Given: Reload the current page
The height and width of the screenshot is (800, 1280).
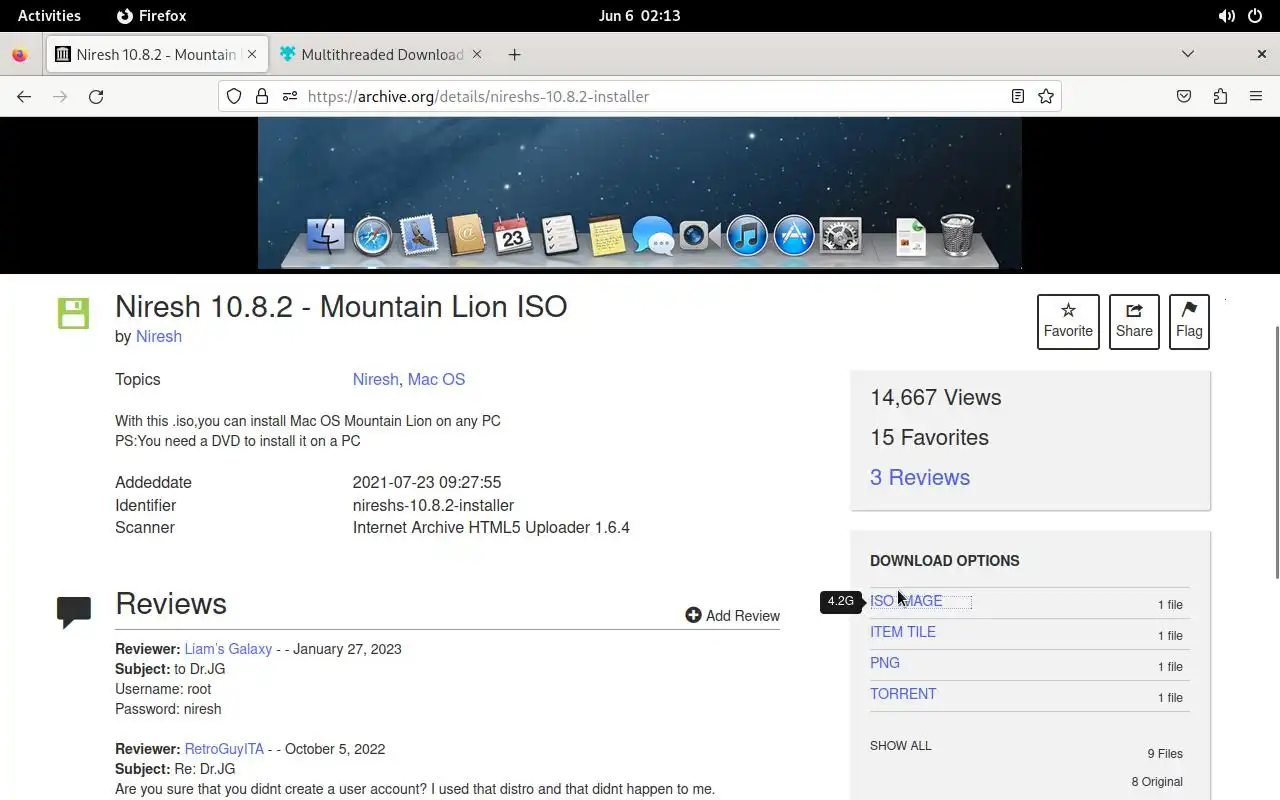Looking at the screenshot, I should coord(96,97).
